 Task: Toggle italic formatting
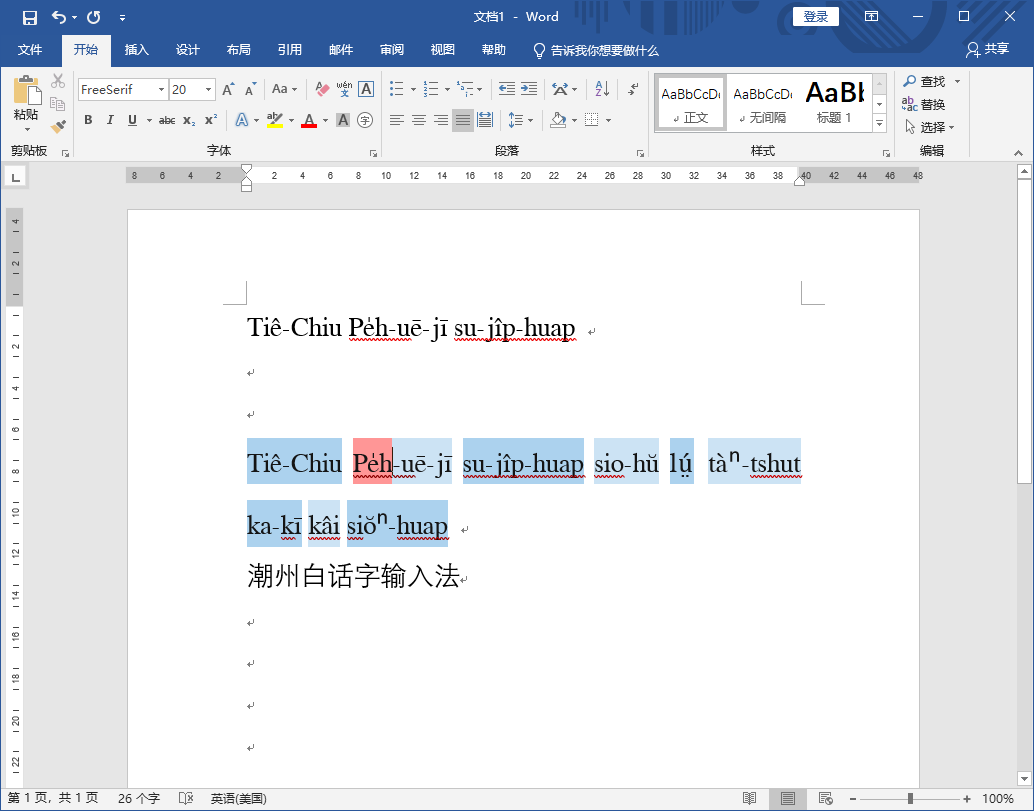[110, 120]
